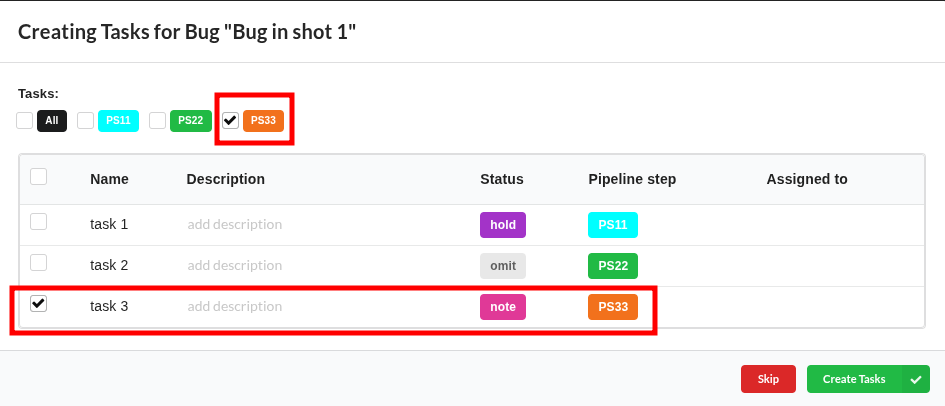The height and width of the screenshot is (406, 945).
Task: Toggle the All tasks filter checkbox
Action: tap(25, 121)
